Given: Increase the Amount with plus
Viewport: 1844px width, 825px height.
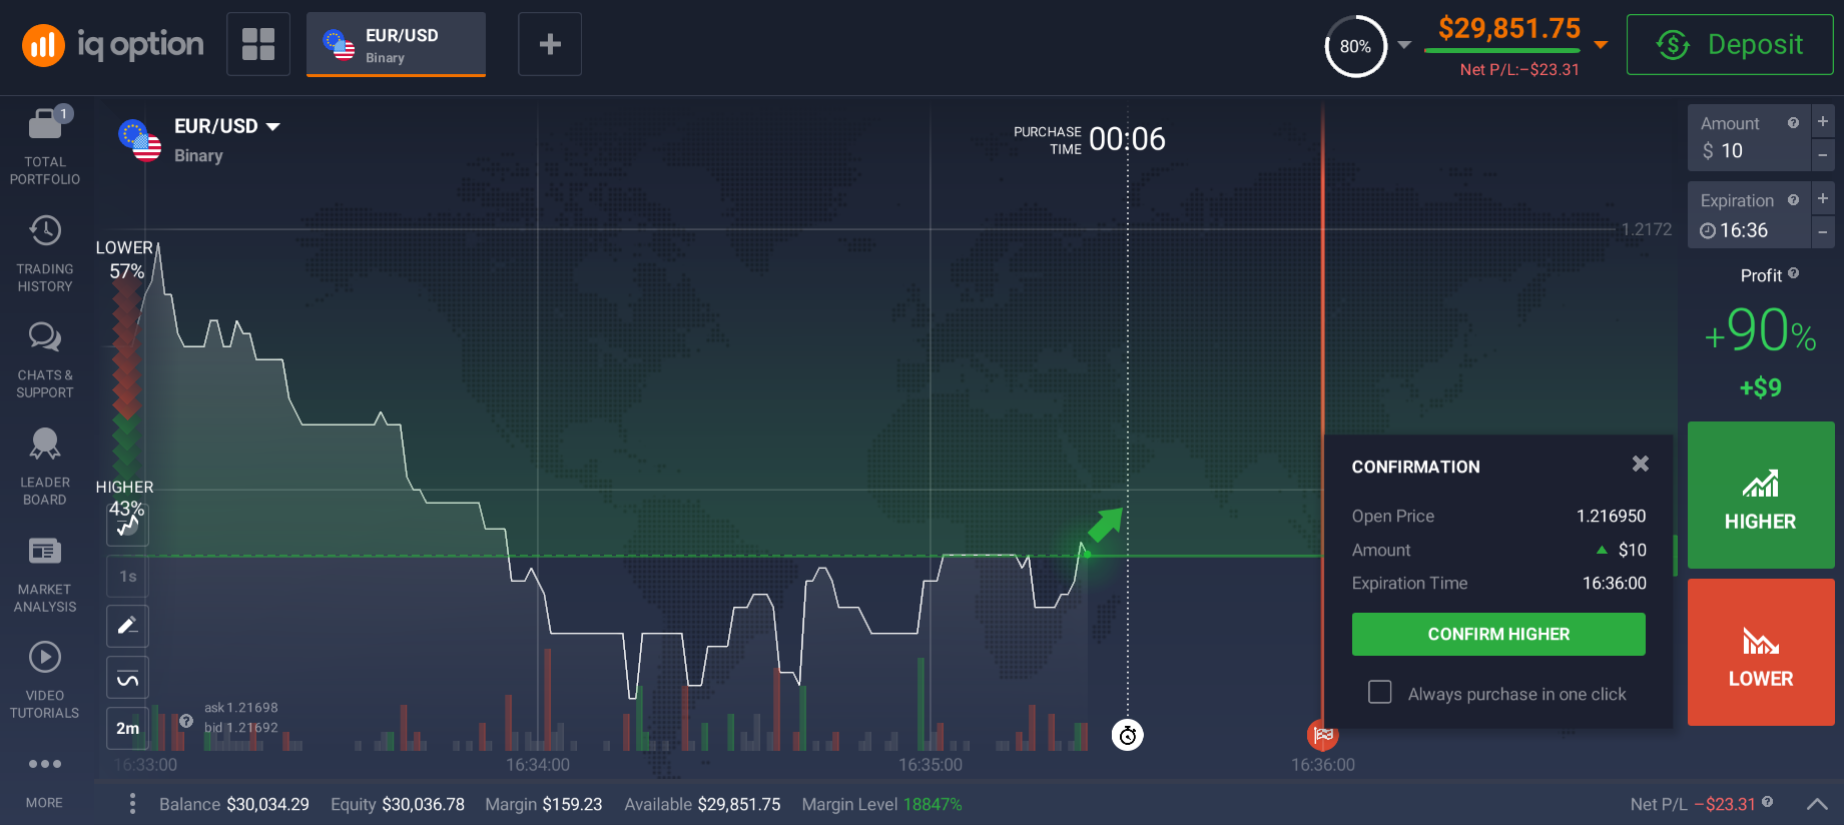Looking at the screenshot, I should 1823,121.
